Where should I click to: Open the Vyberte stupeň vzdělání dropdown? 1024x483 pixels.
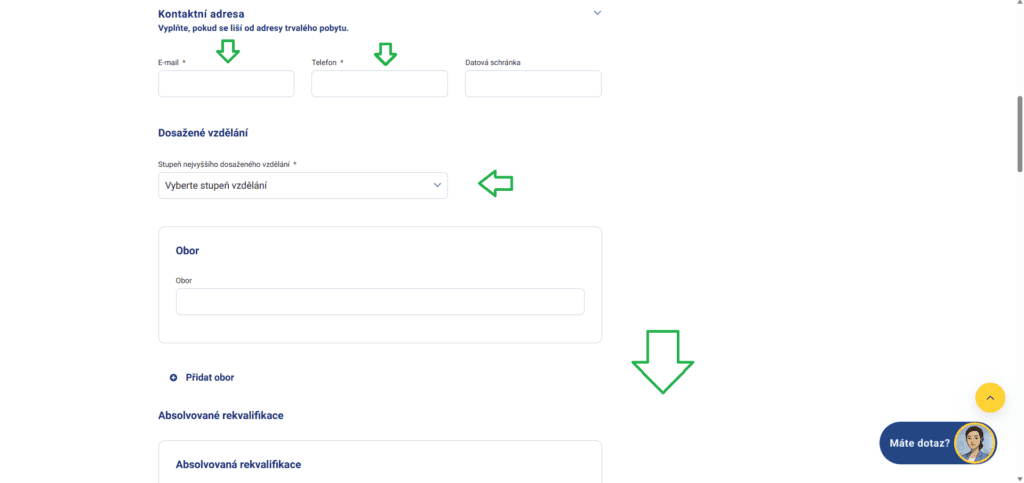pos(303,185)
